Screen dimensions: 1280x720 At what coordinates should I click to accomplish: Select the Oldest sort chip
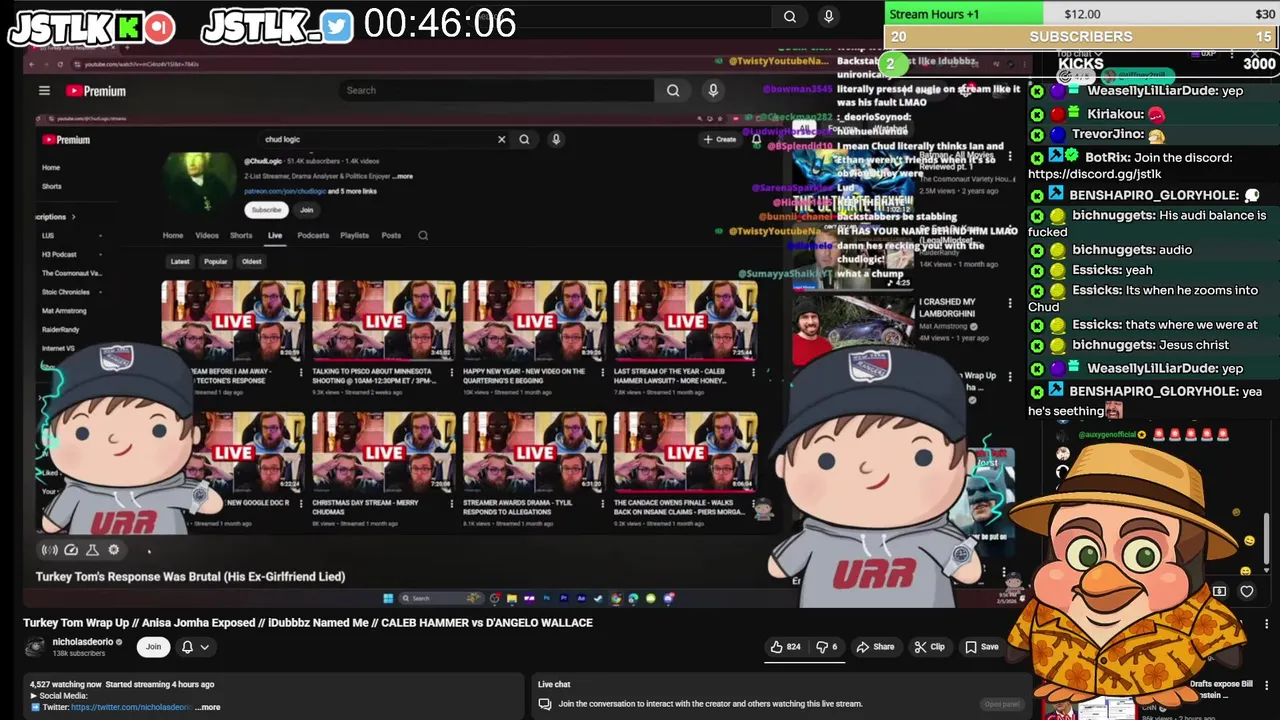coord(251,262)
